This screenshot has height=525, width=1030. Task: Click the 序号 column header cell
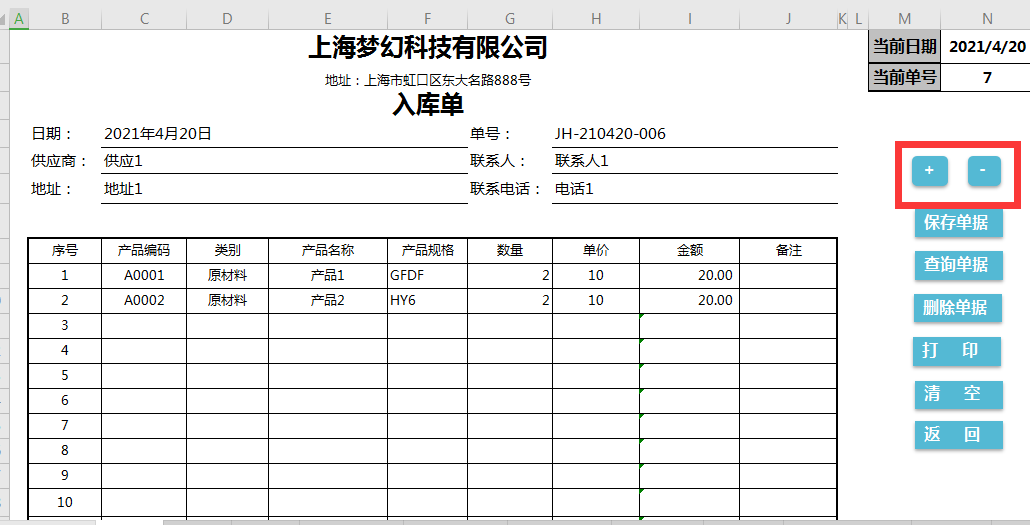click(x=64, y=250)
